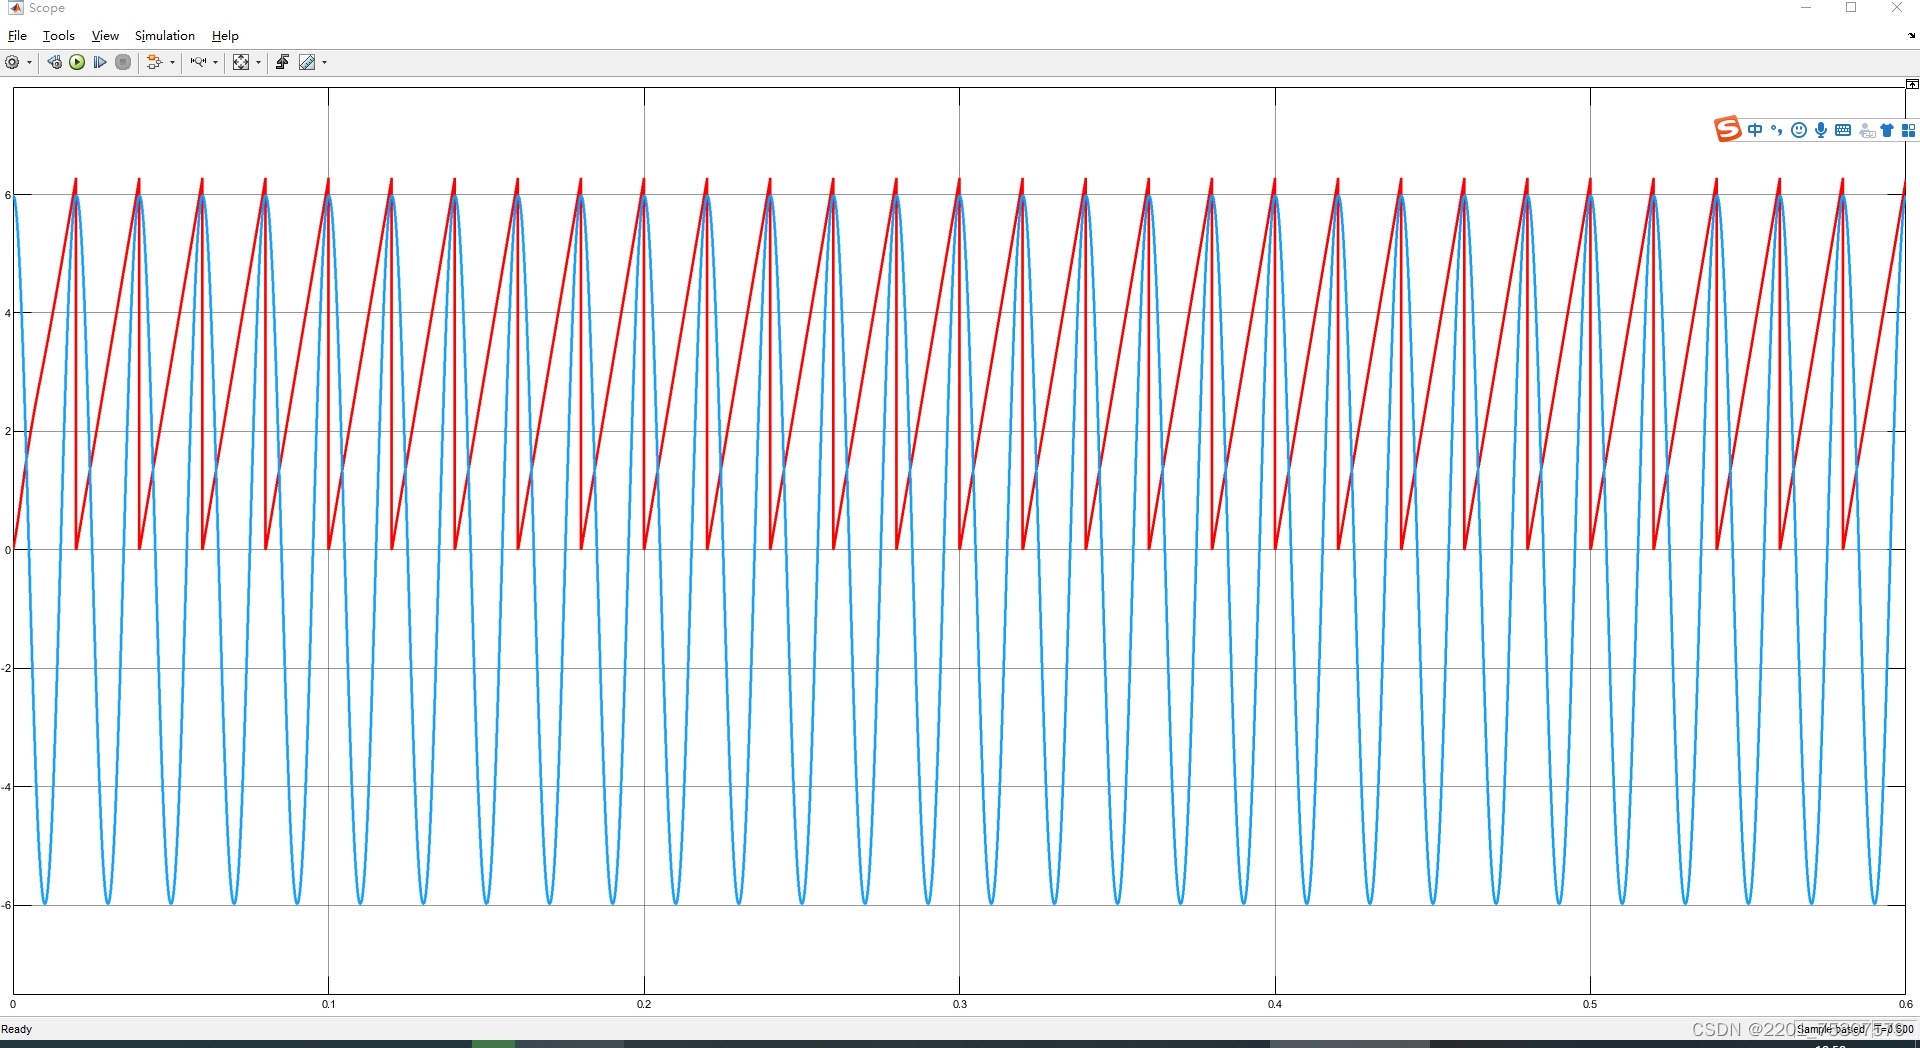The height and width of the screenshot is (1048, 1920).
Task: Click the 'Ready' status bar text
Action: [x=16, y=1029]
